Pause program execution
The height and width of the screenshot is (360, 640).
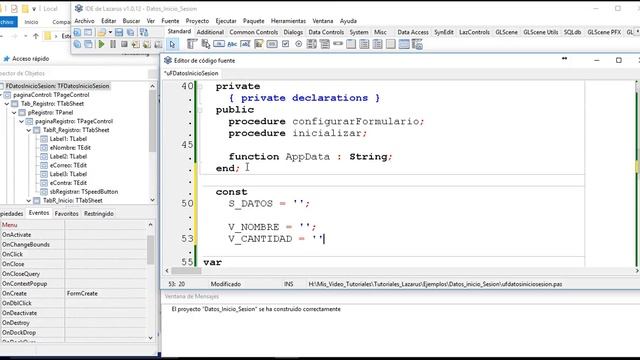tap(113, 44)
